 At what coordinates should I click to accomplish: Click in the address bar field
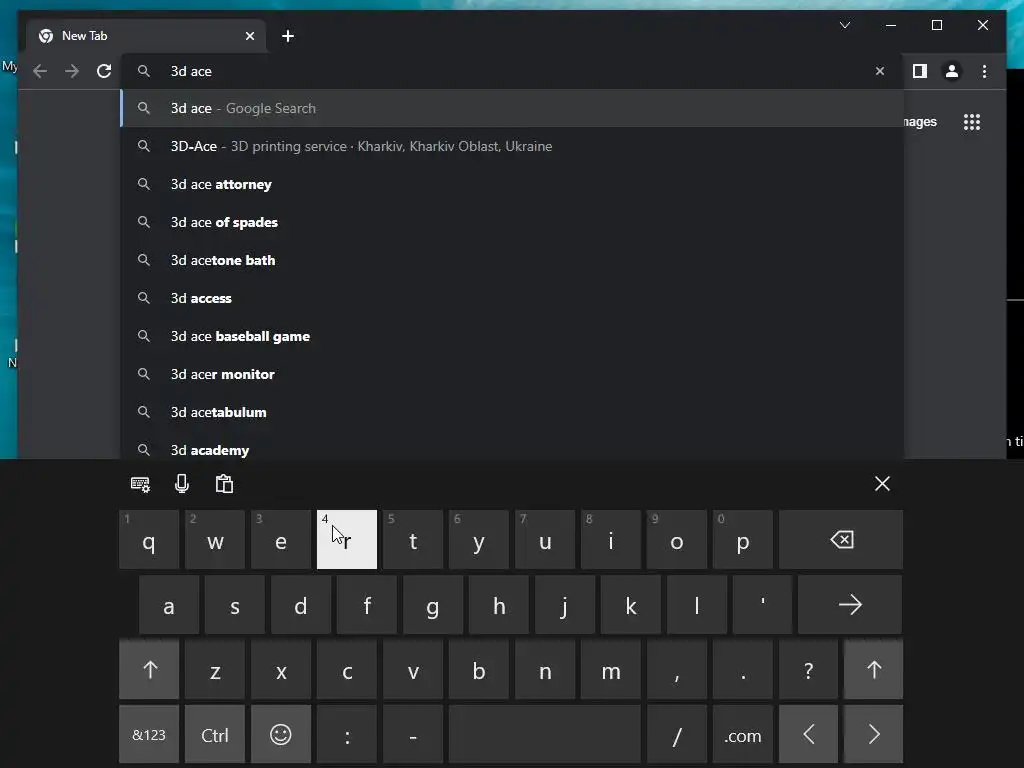pyautogui.click(x=513, y=71)
